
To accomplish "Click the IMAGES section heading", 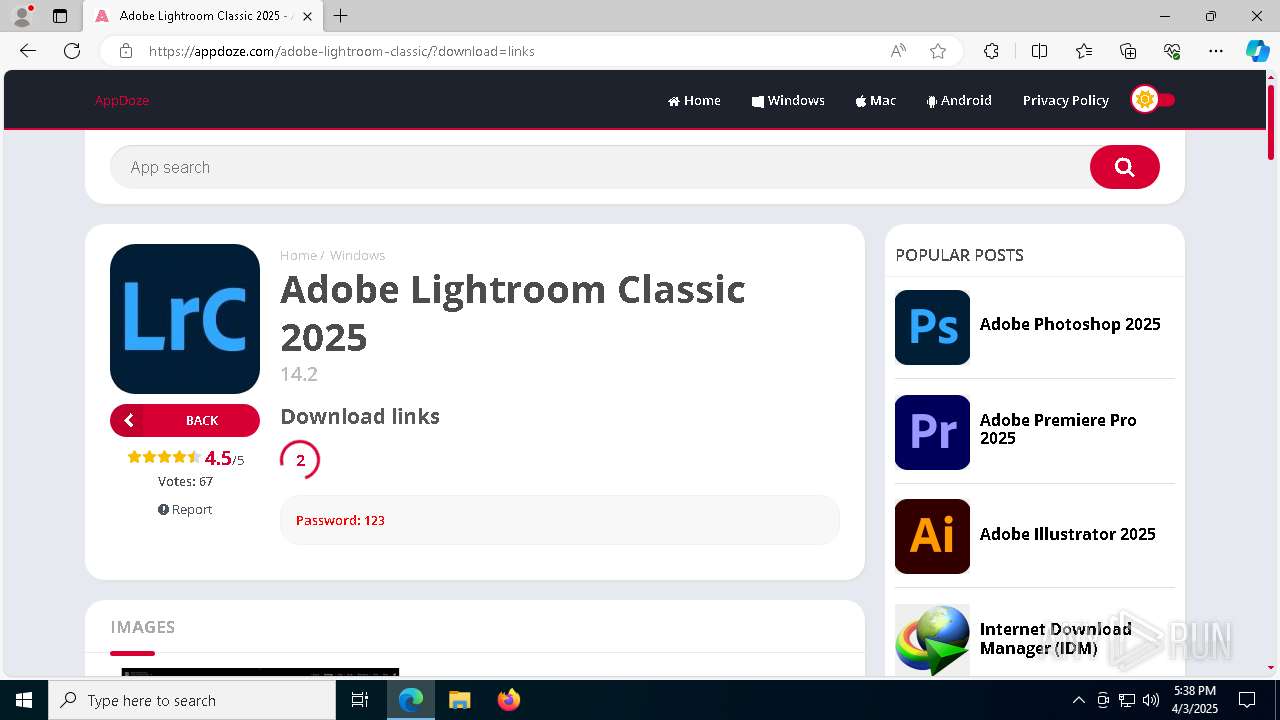I will click(x=143, y=627).
